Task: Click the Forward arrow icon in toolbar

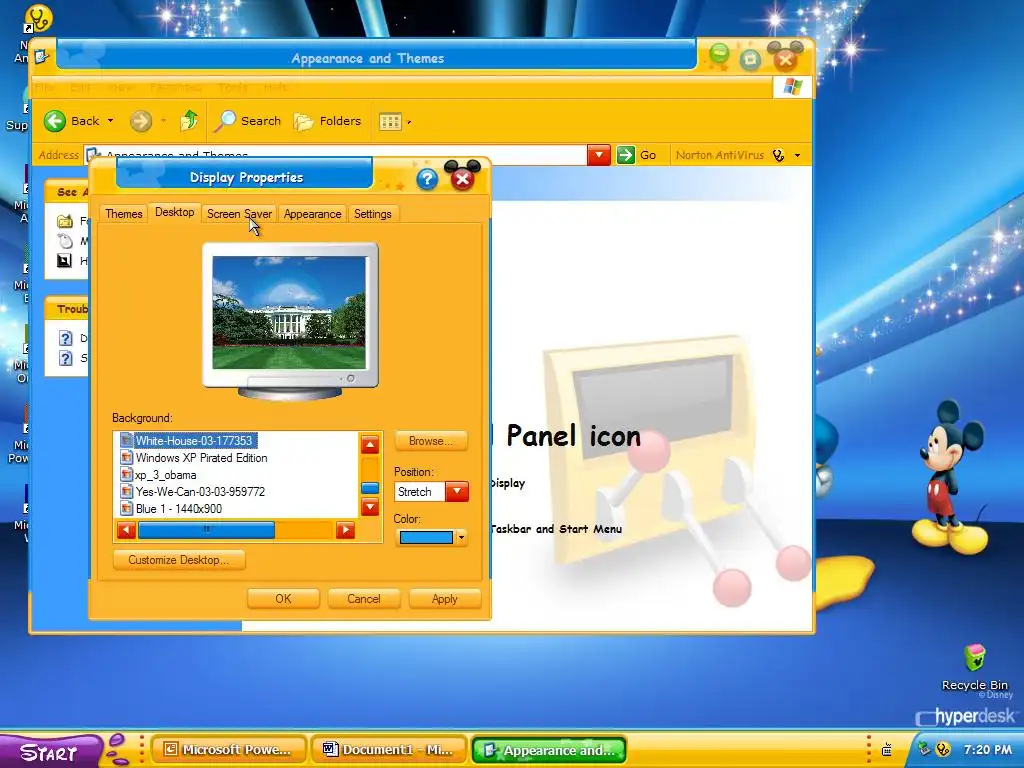Action: 140,121
